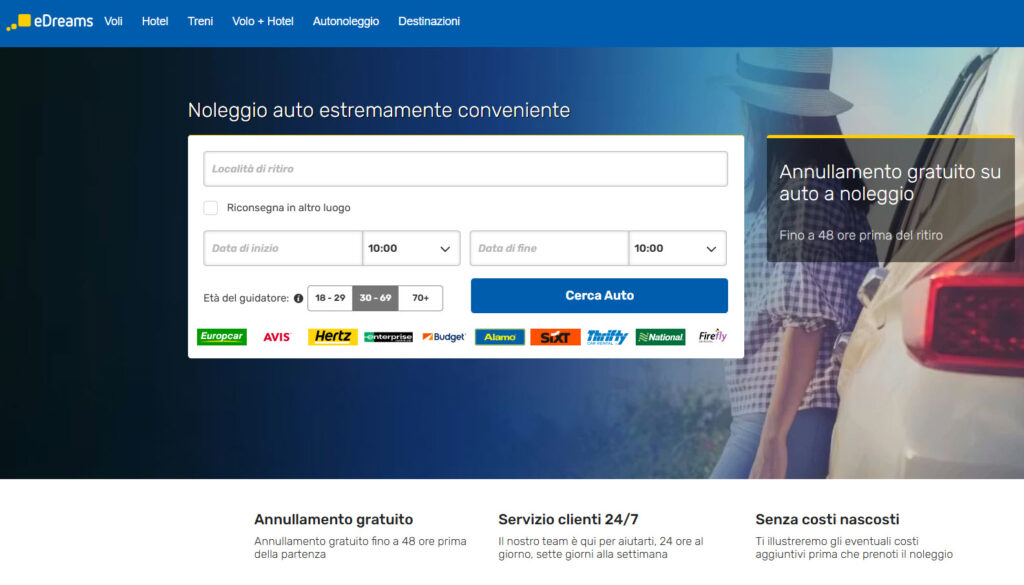
Task: Go to the Volo + Hotel section
Action: 263,21
